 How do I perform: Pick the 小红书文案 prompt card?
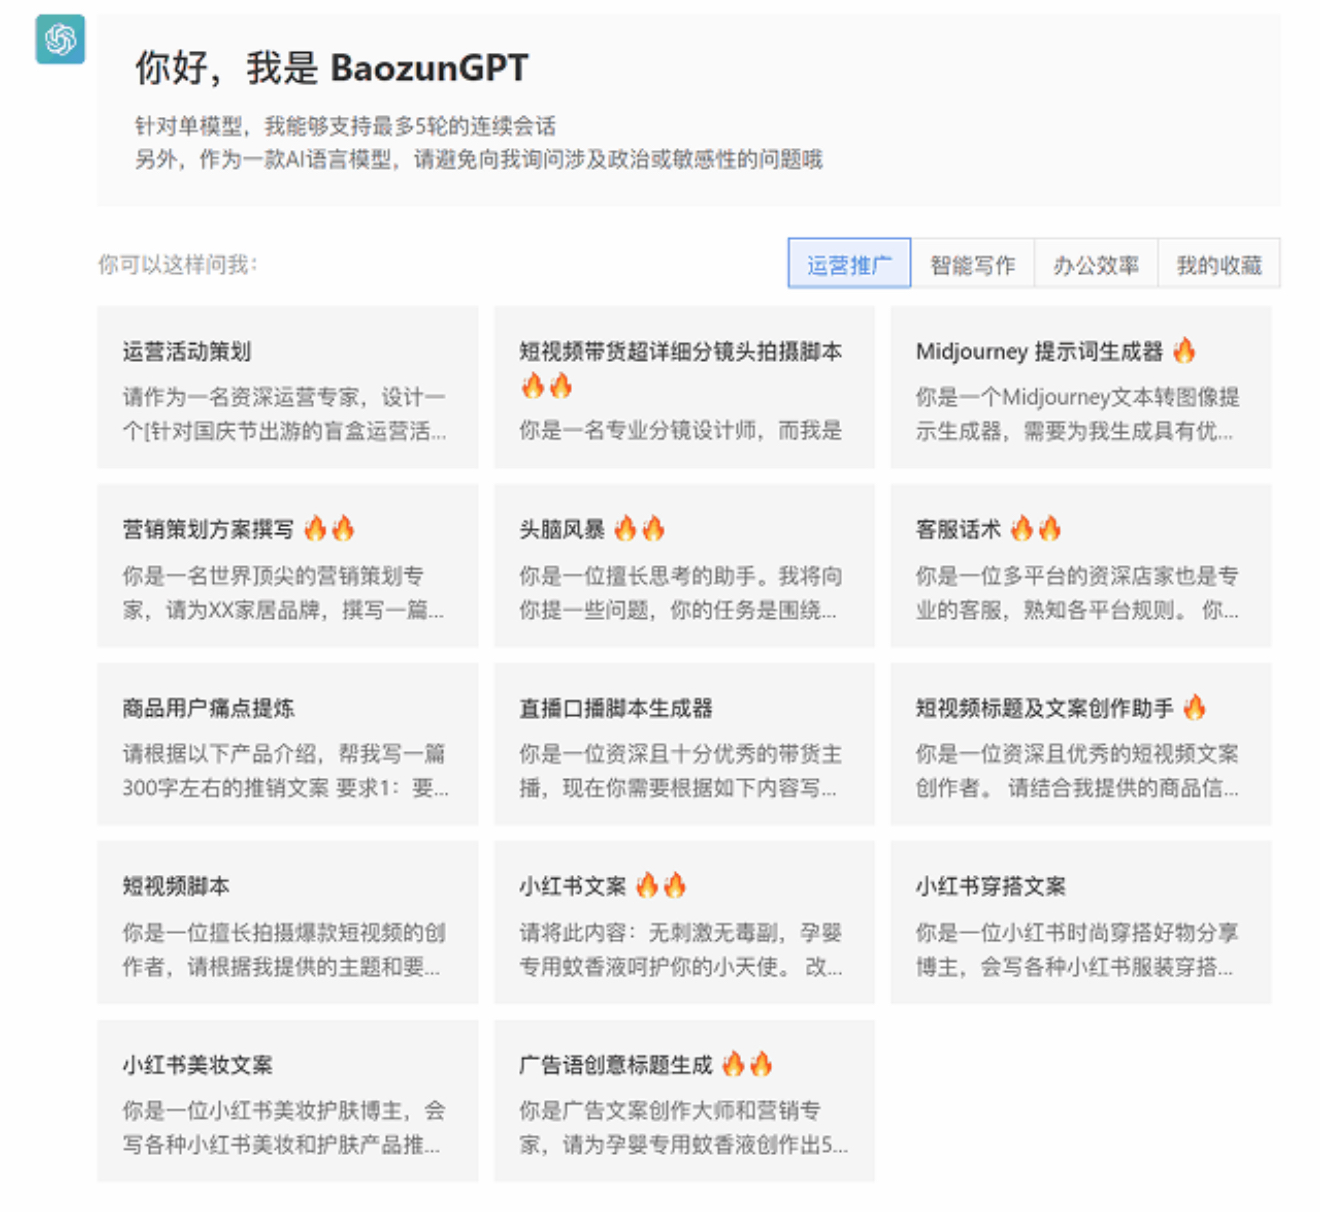(684, 922)
